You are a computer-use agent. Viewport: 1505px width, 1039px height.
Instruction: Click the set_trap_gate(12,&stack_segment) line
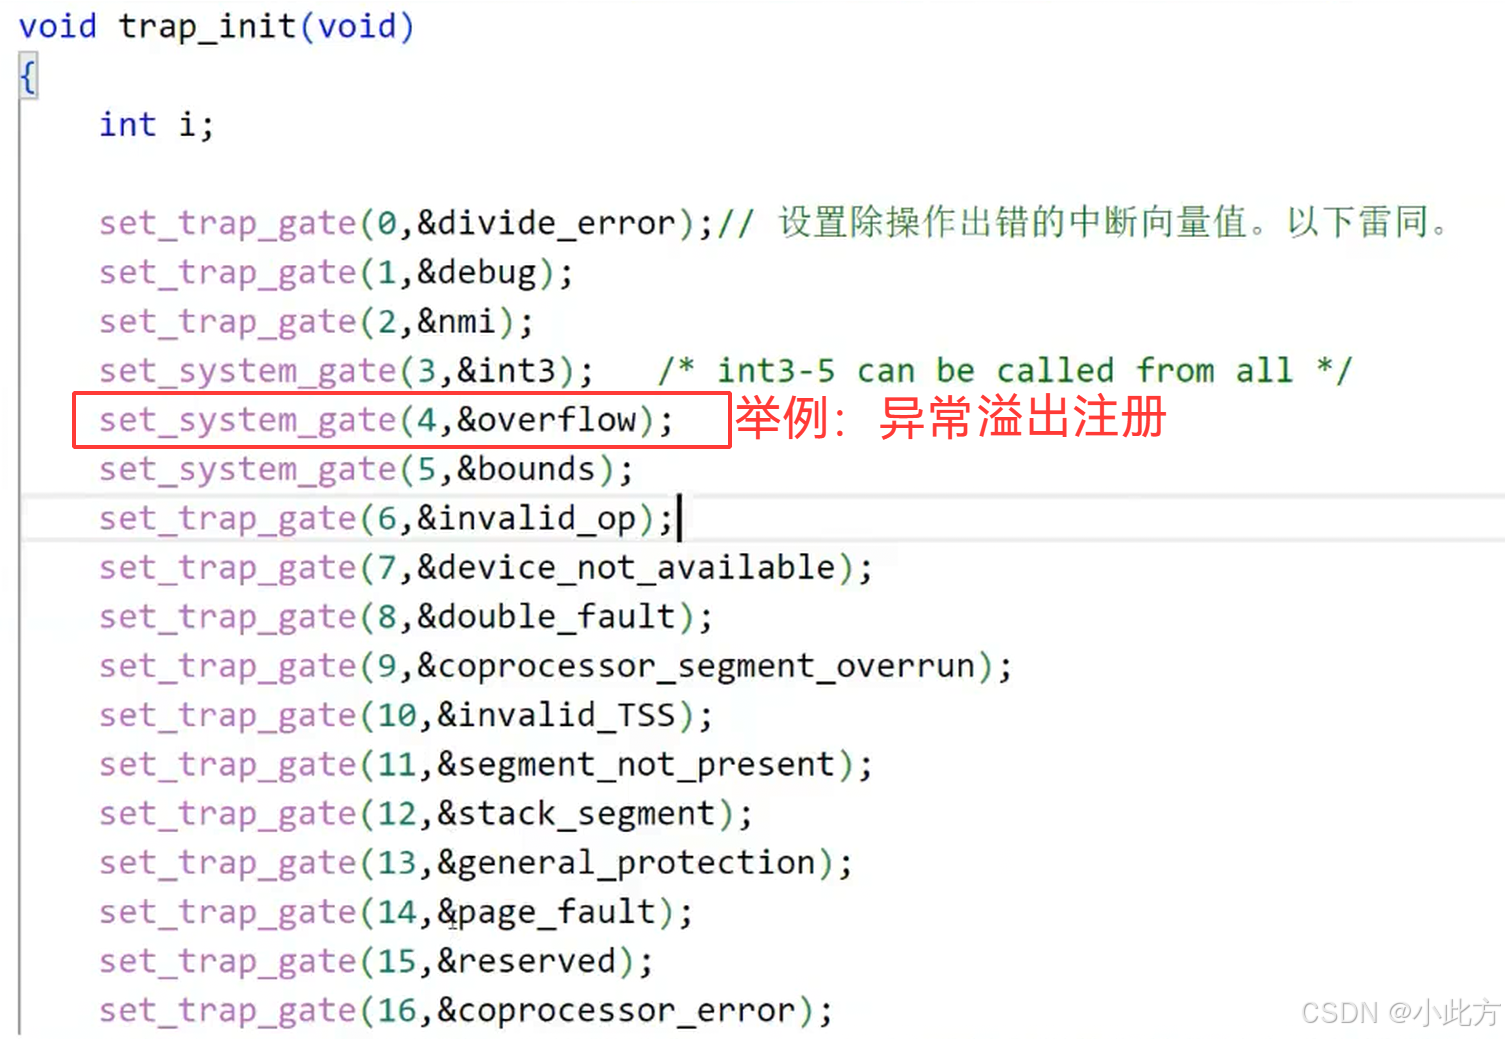426,814
